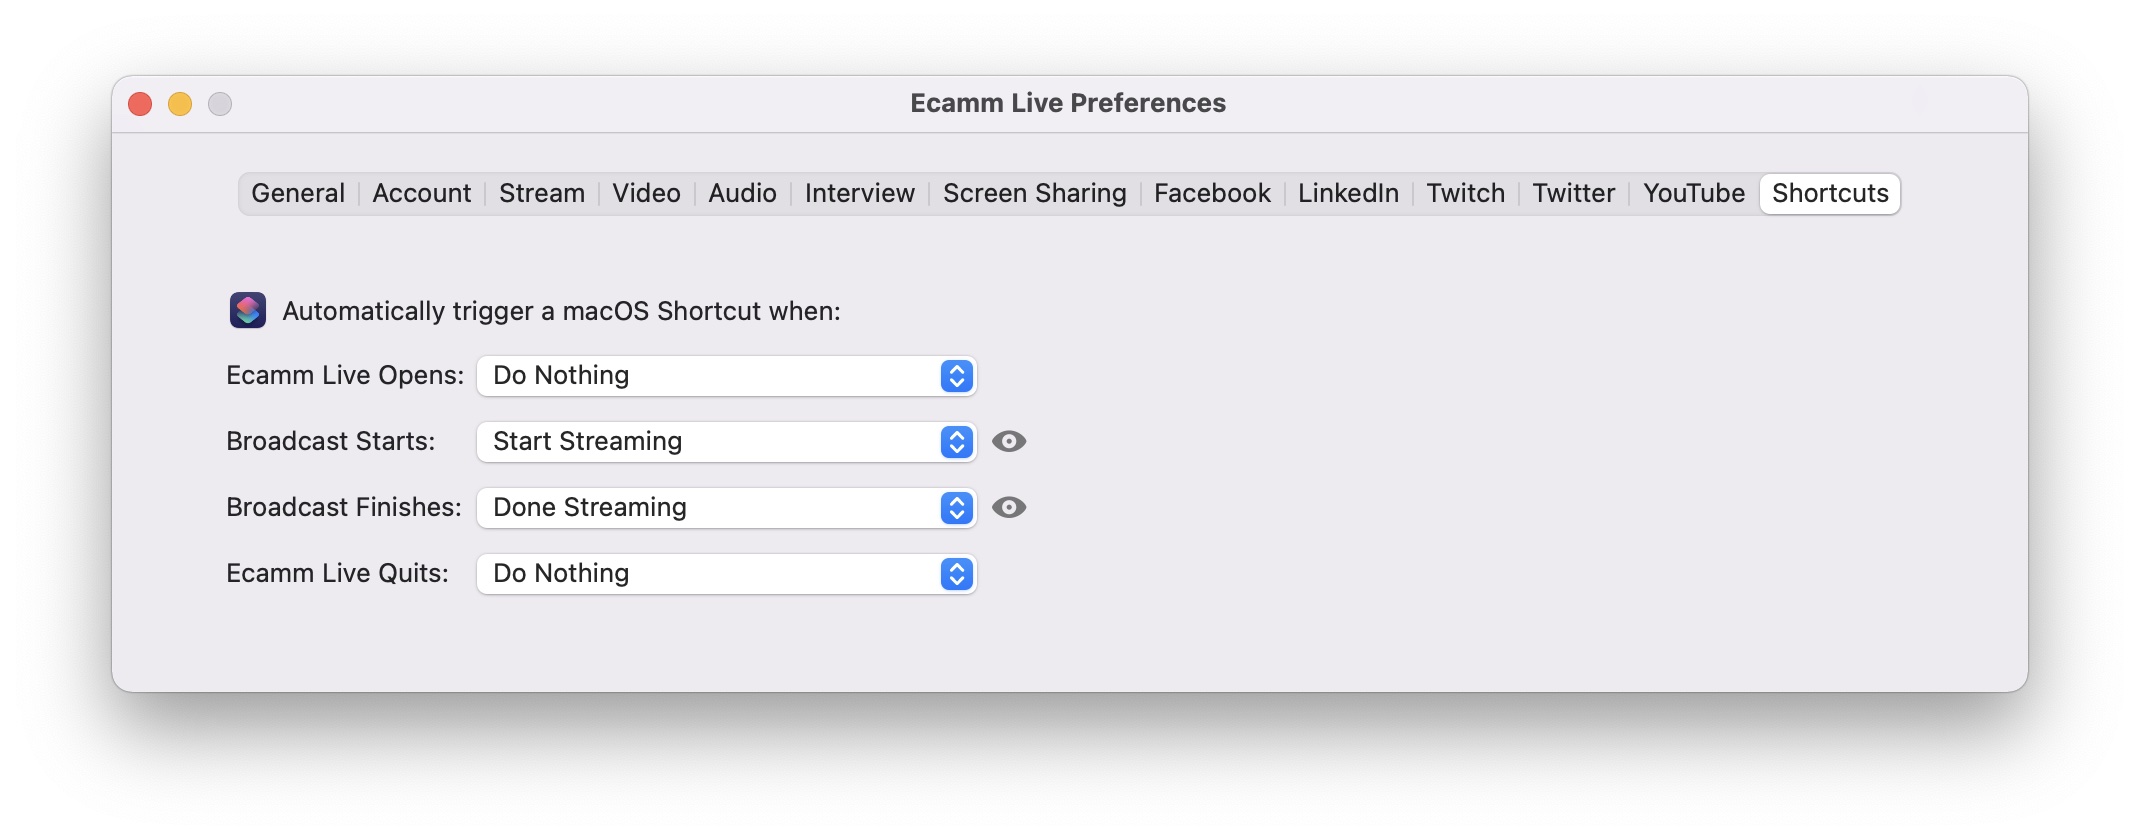Viewport: 2140px width, 840px height.
Task: Open the Audio preferences tab
Action: (743, 193)
